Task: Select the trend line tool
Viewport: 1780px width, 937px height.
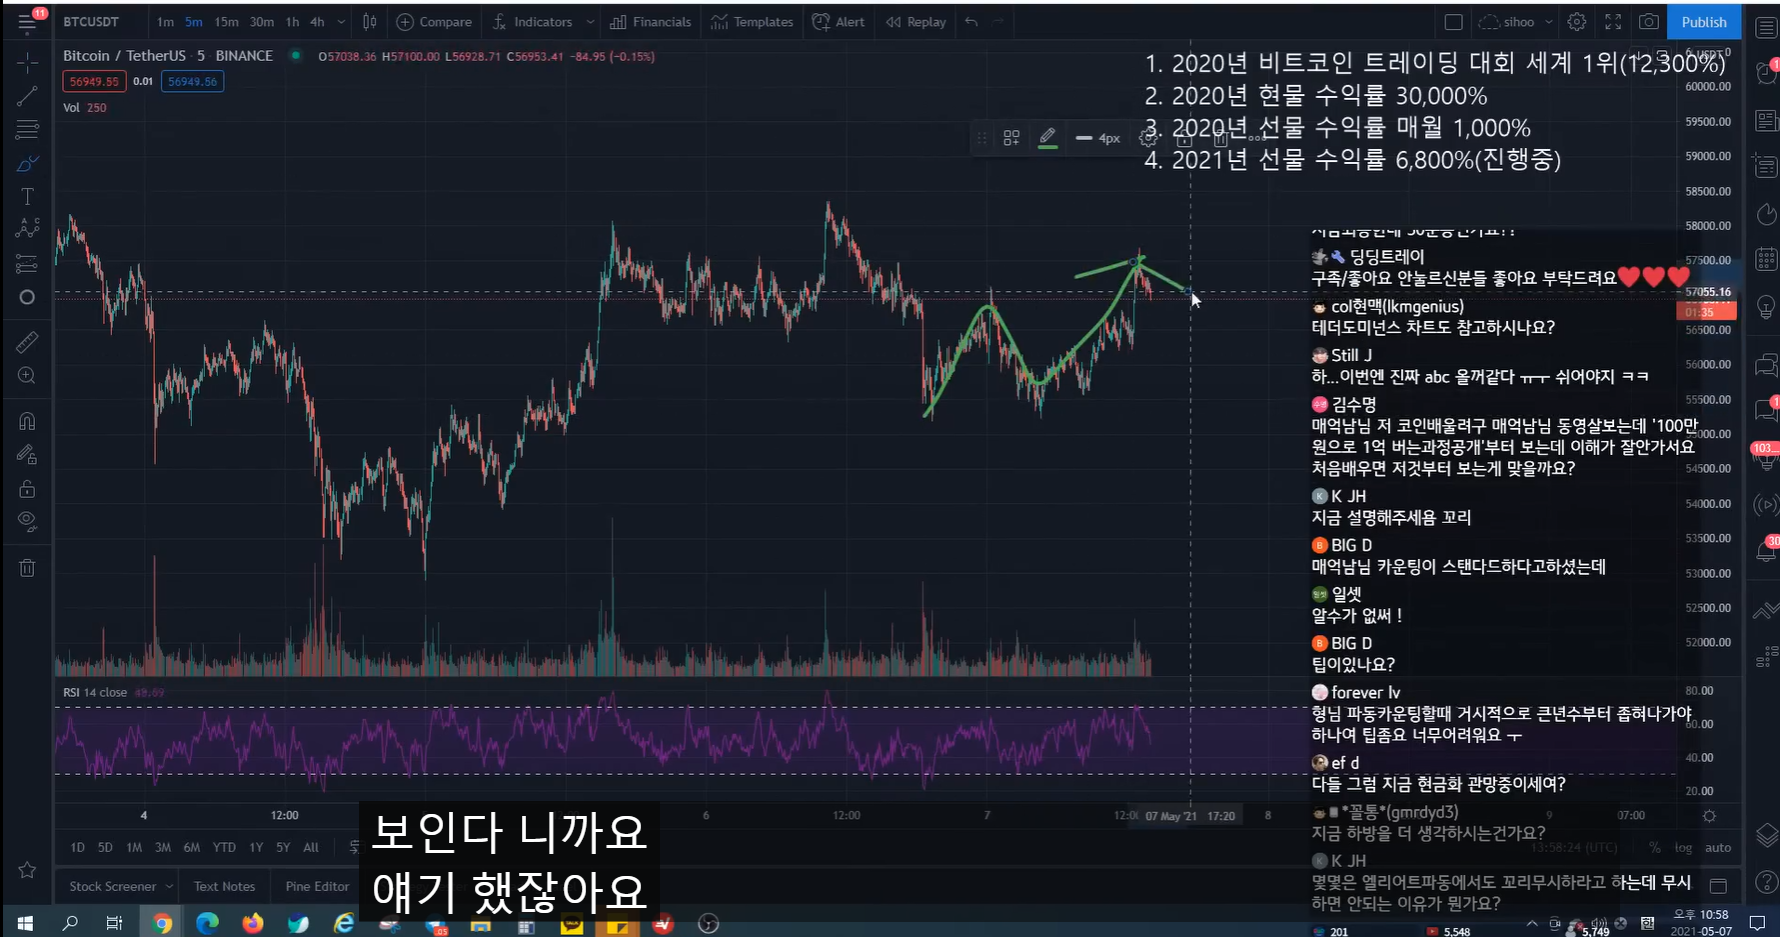Action: [27, 96]
